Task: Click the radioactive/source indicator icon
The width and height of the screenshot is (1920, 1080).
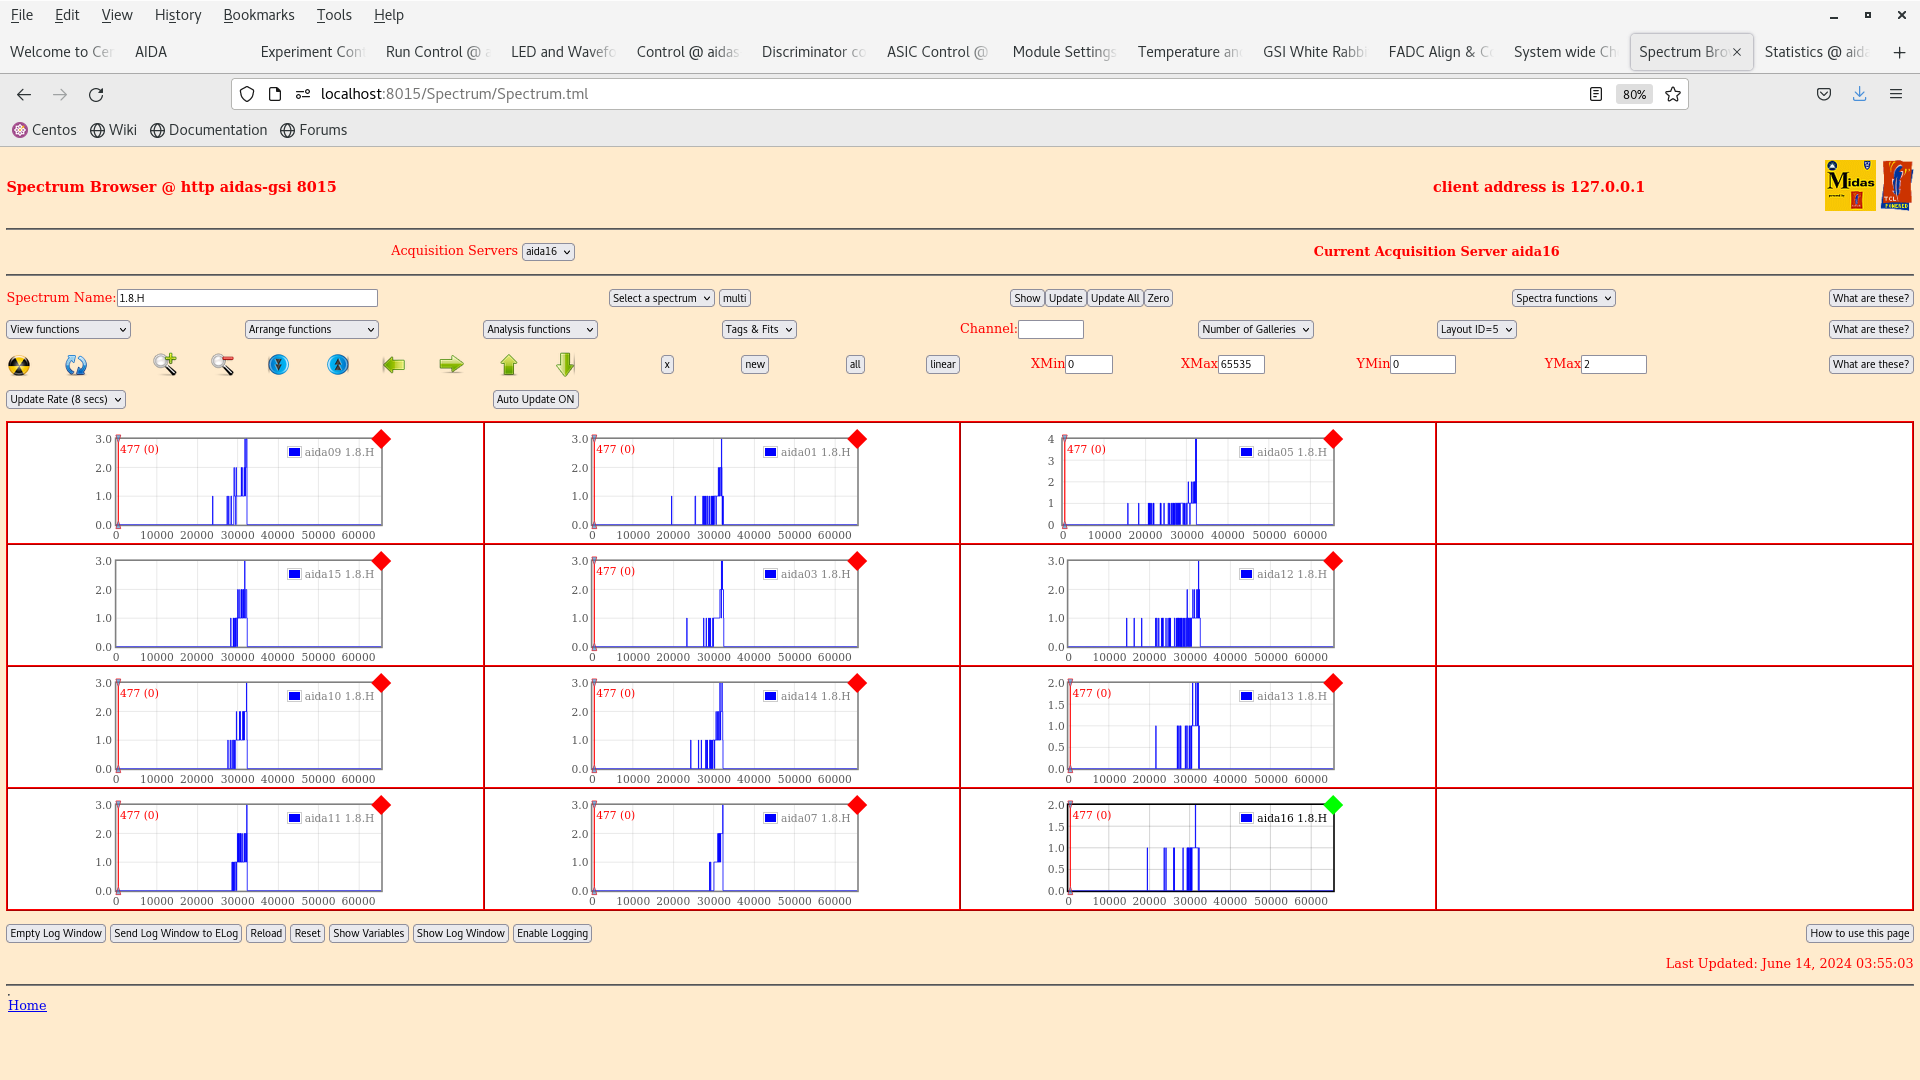Action: pyautogui.click(x=18, y=364)
